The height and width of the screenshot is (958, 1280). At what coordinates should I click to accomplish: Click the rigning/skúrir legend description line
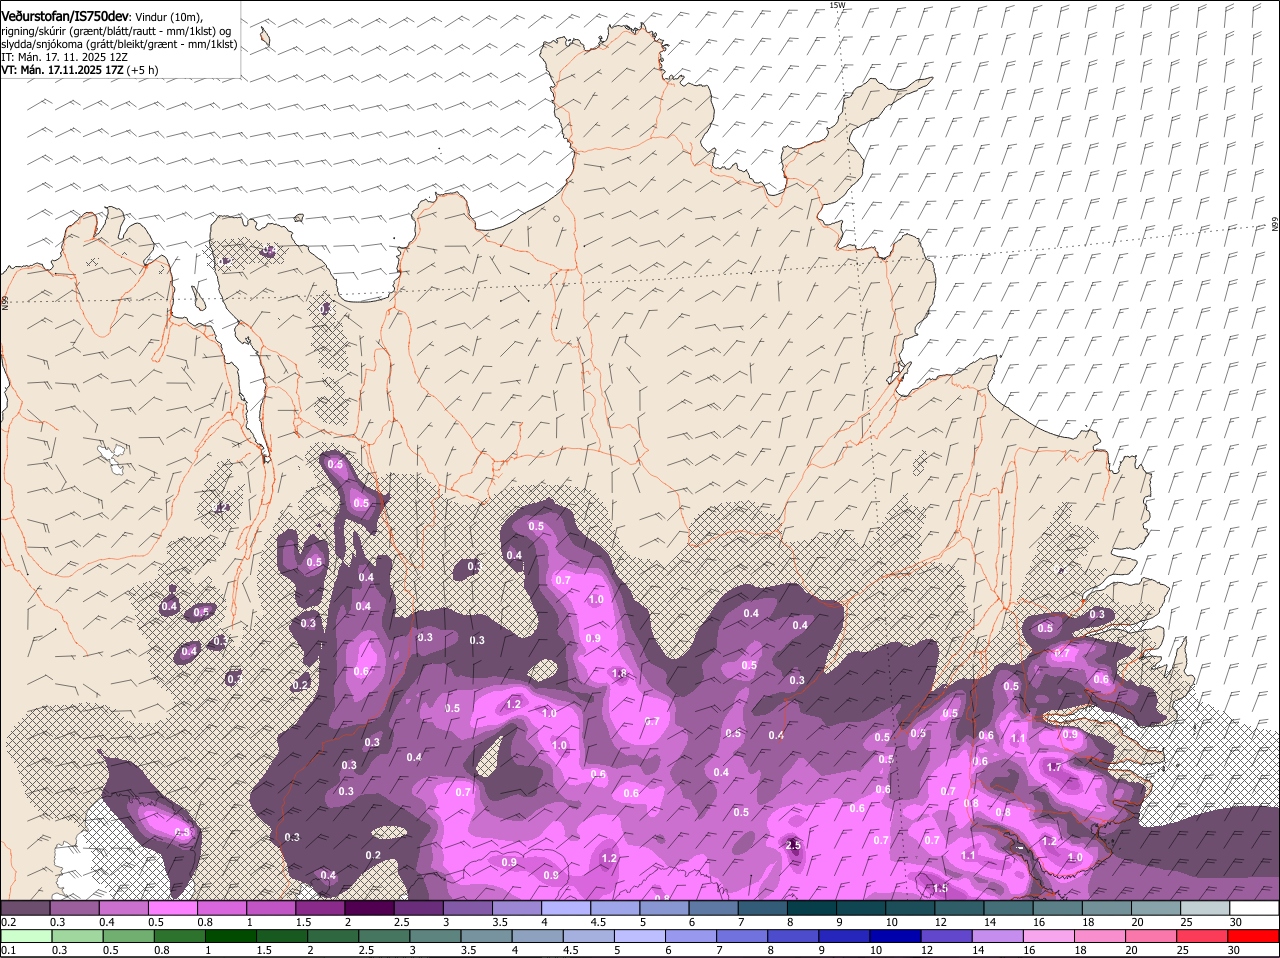116,31
